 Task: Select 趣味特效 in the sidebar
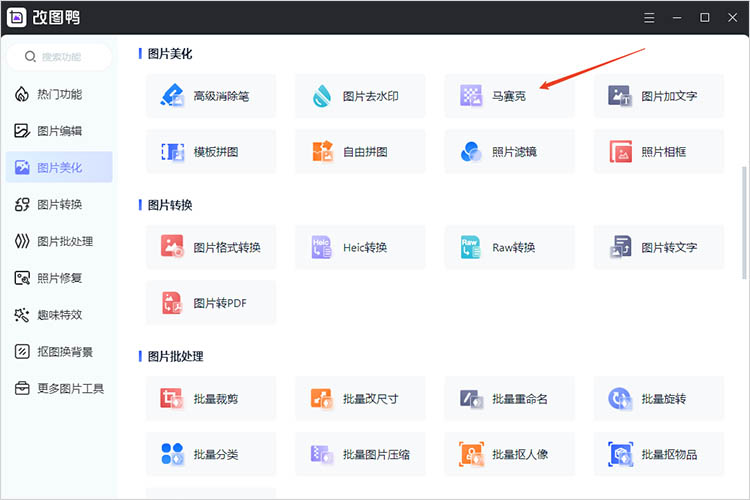[x=59, y=315]
